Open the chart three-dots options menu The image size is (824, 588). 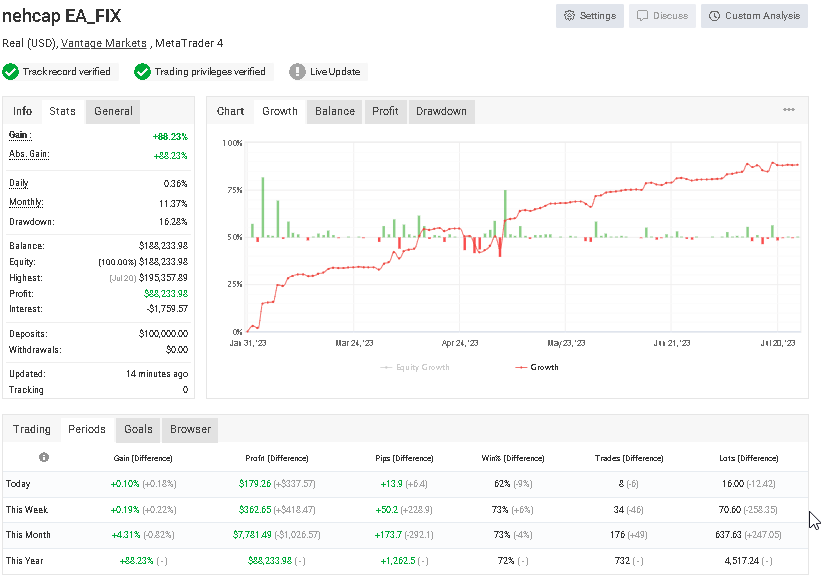(x=789, y=110)
